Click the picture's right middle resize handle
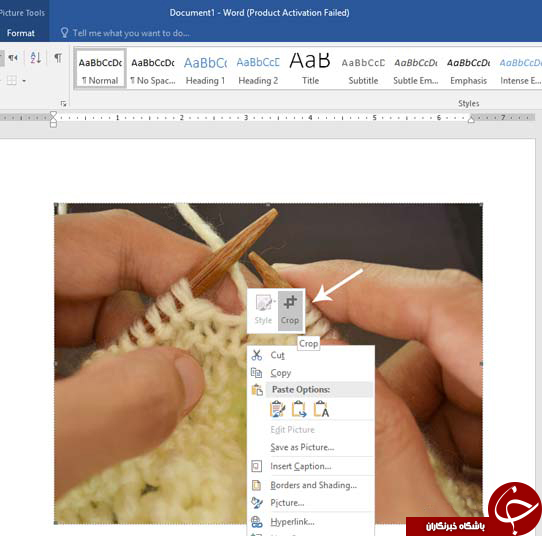This screenshot has height=536, width=542. coord(481,364)
